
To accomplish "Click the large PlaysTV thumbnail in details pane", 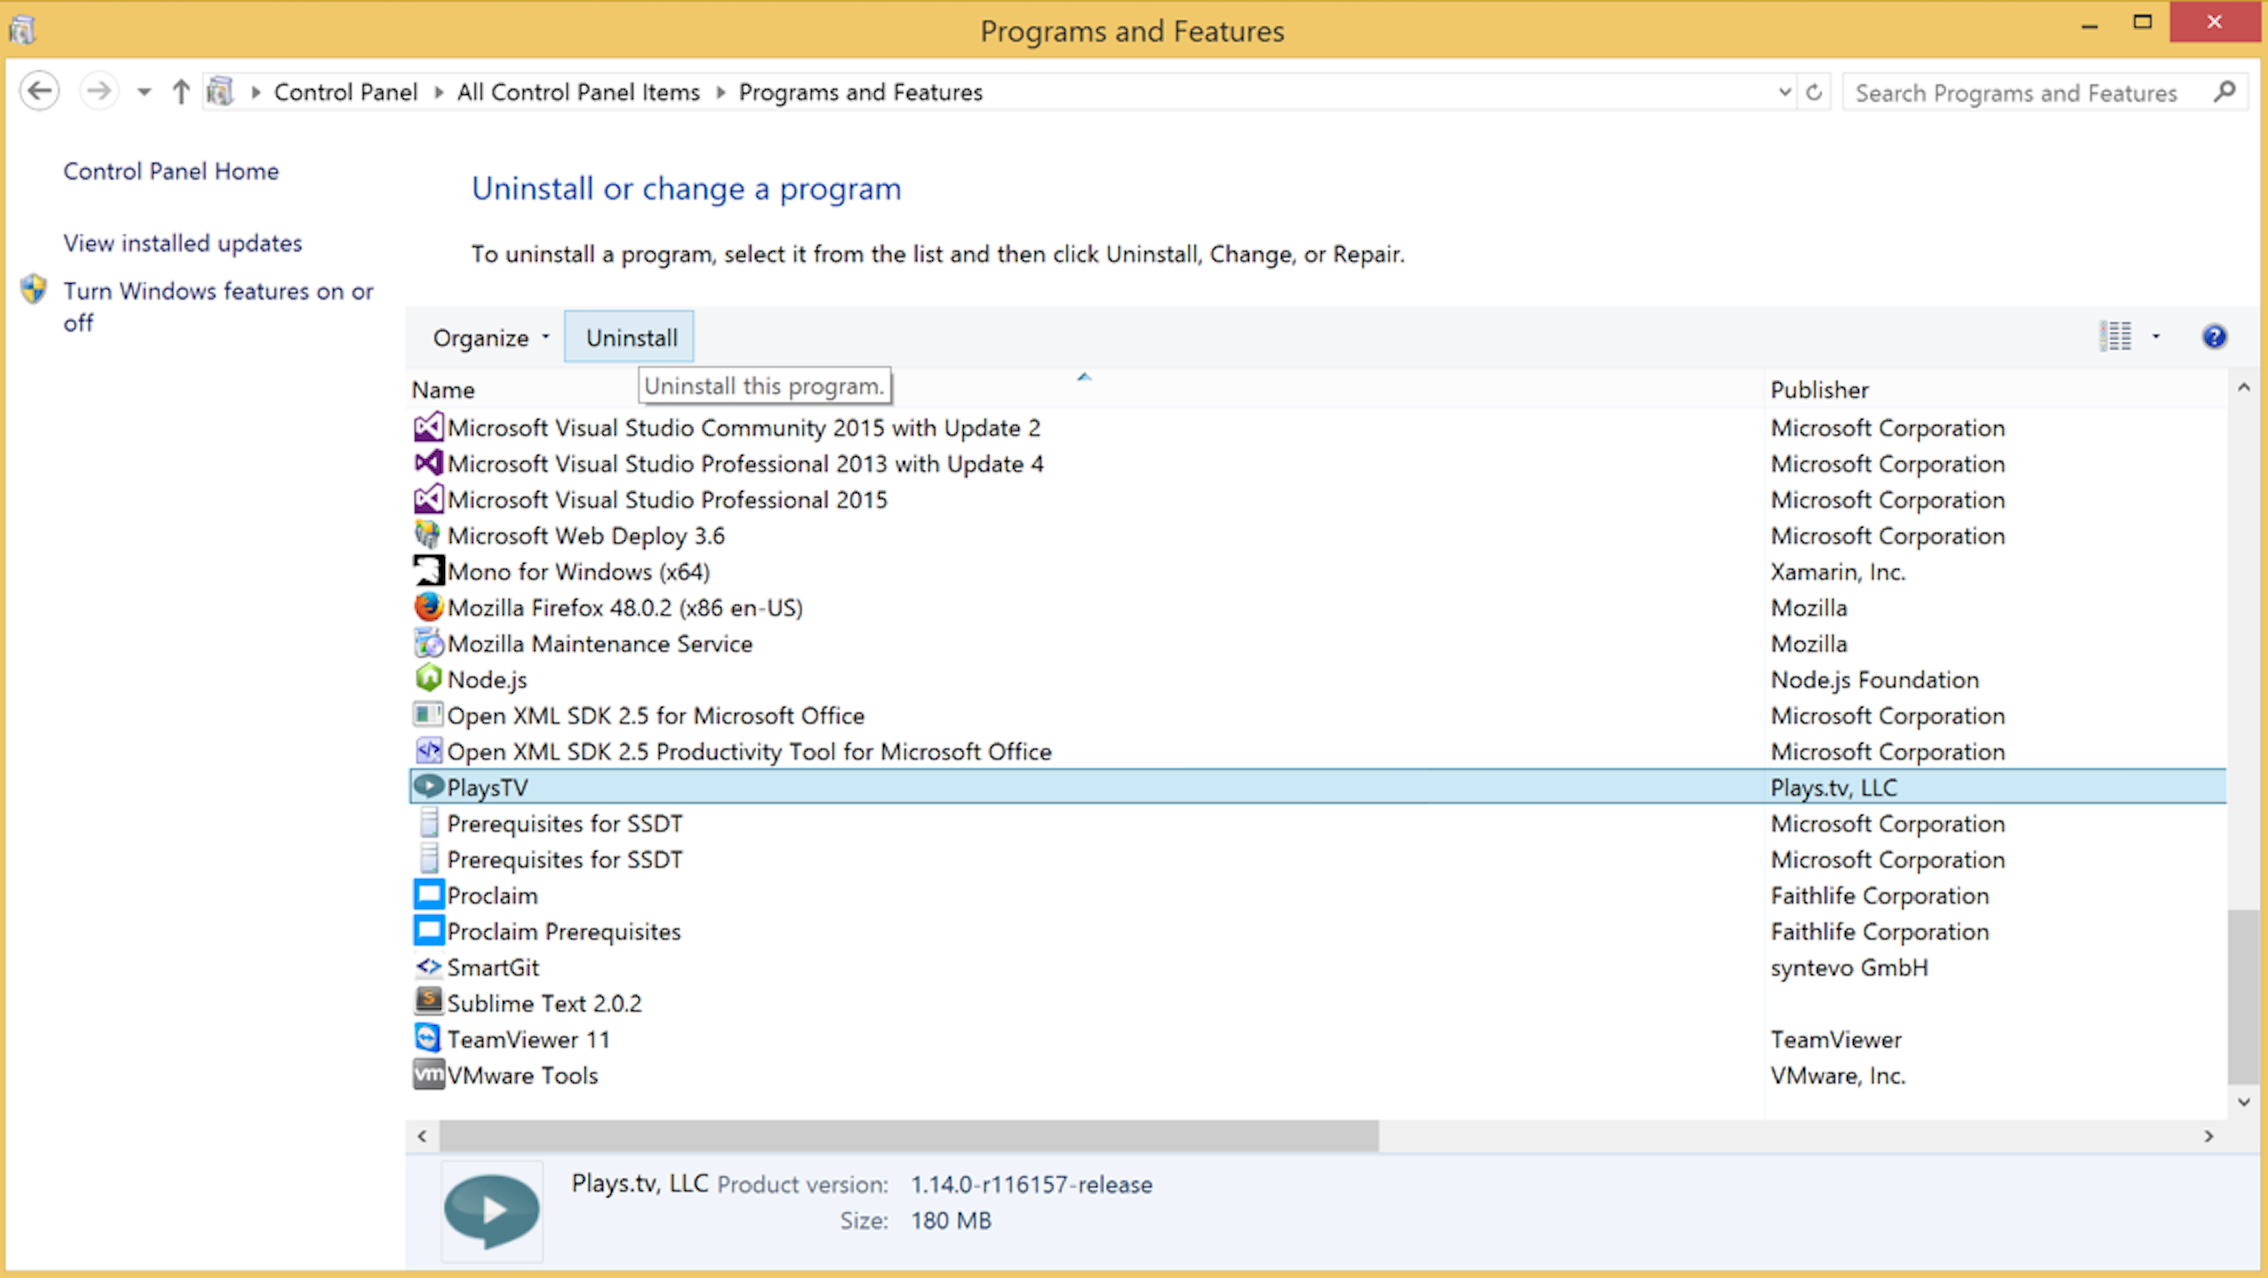I will click(491, 1211).
